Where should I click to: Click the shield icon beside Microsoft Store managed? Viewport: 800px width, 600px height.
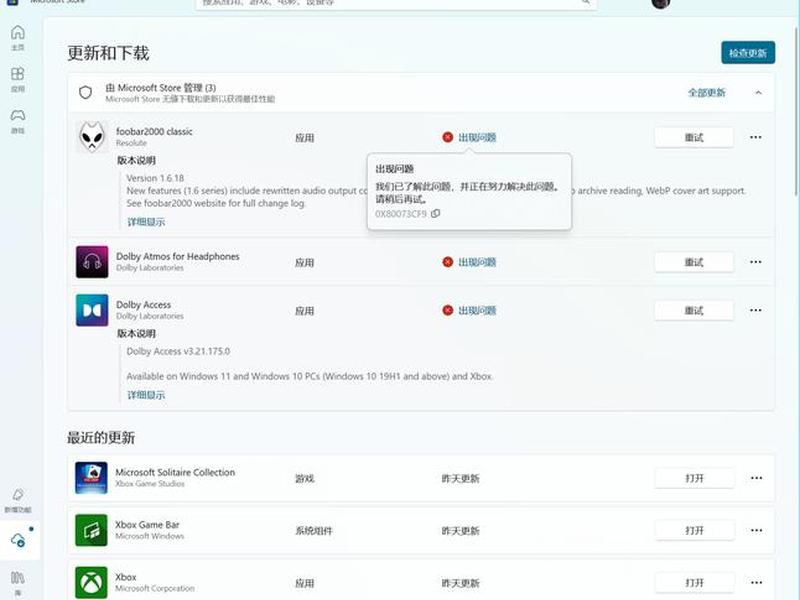pyautogui.click(x=85, y=92)
